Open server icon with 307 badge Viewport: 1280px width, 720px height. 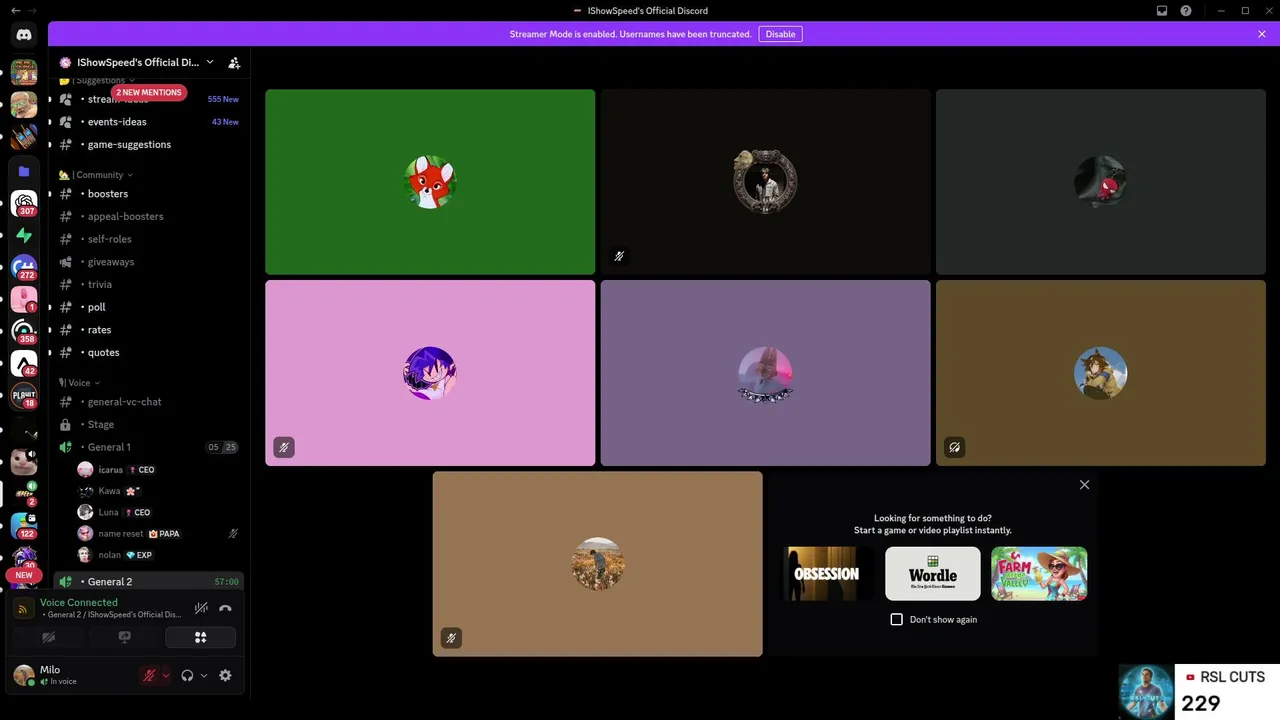pos(24,203)
